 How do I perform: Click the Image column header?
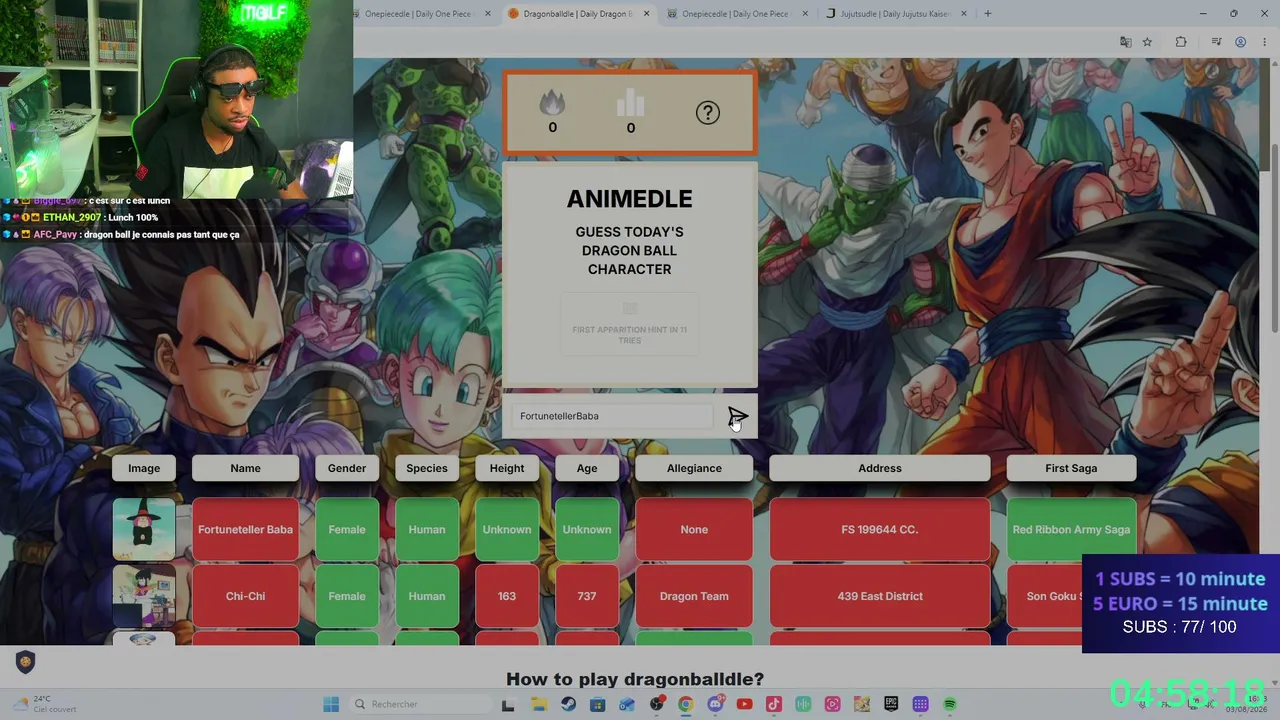click(x=144, y=468)
